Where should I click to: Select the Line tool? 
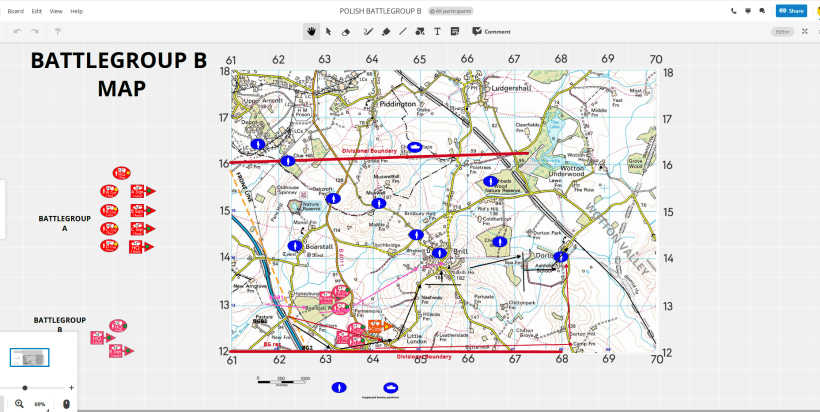click(x=403, y=32)
